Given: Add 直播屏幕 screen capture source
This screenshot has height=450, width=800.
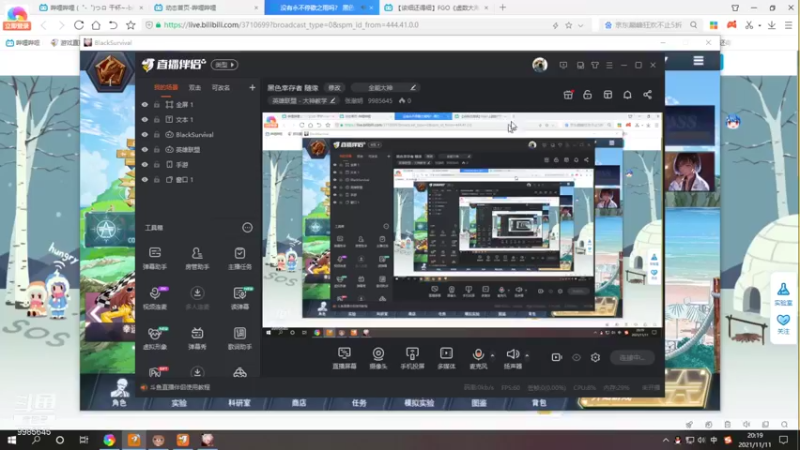Looking at the screenshot, I should pyautogui.click(x=344, y=358).
